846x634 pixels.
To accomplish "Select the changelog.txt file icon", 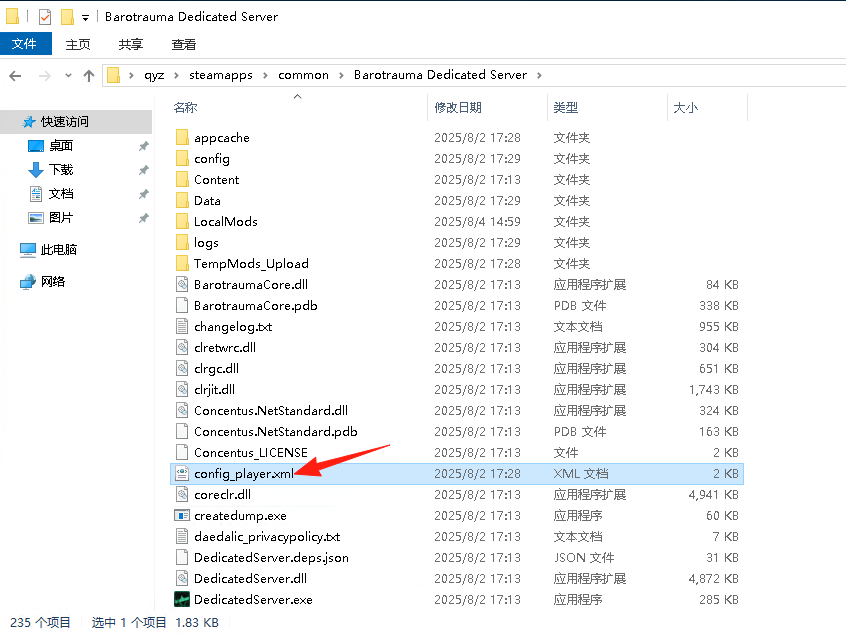I will click(x=182, y=326).
